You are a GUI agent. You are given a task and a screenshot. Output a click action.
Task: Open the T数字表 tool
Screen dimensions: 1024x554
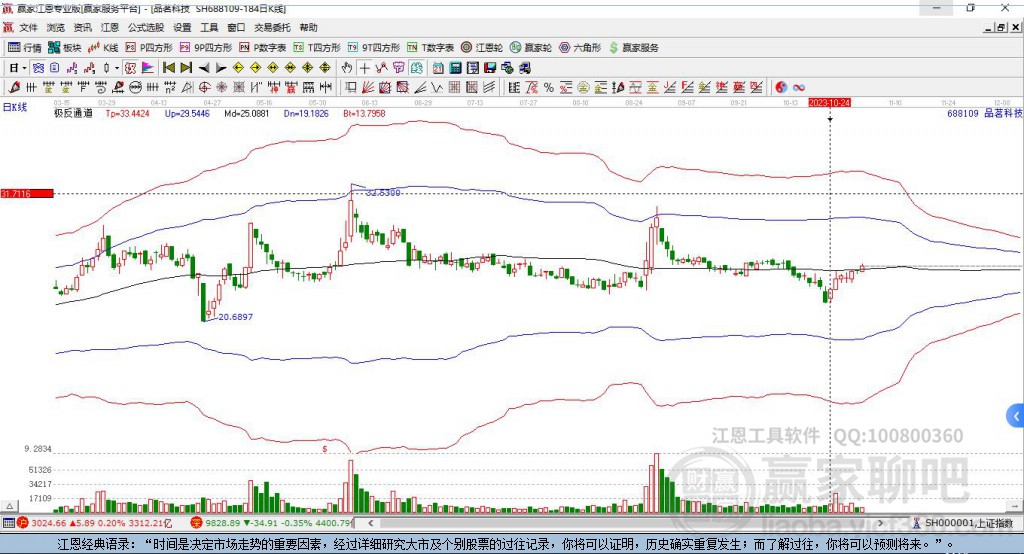coord(430,48)
